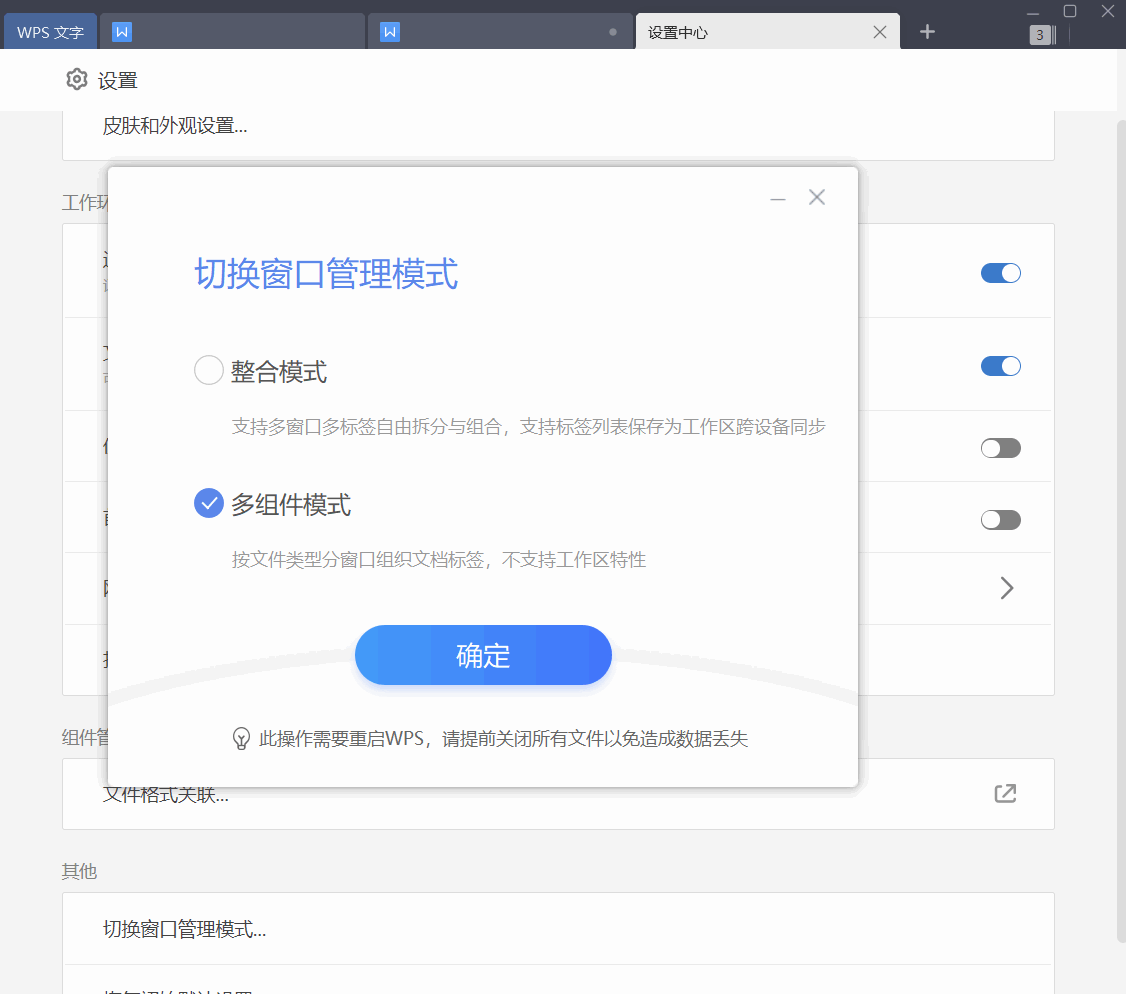This screenshot has height=994, width=1126.
Task: Click the settings gear icon beside 设置
Action: pos(77,80)
